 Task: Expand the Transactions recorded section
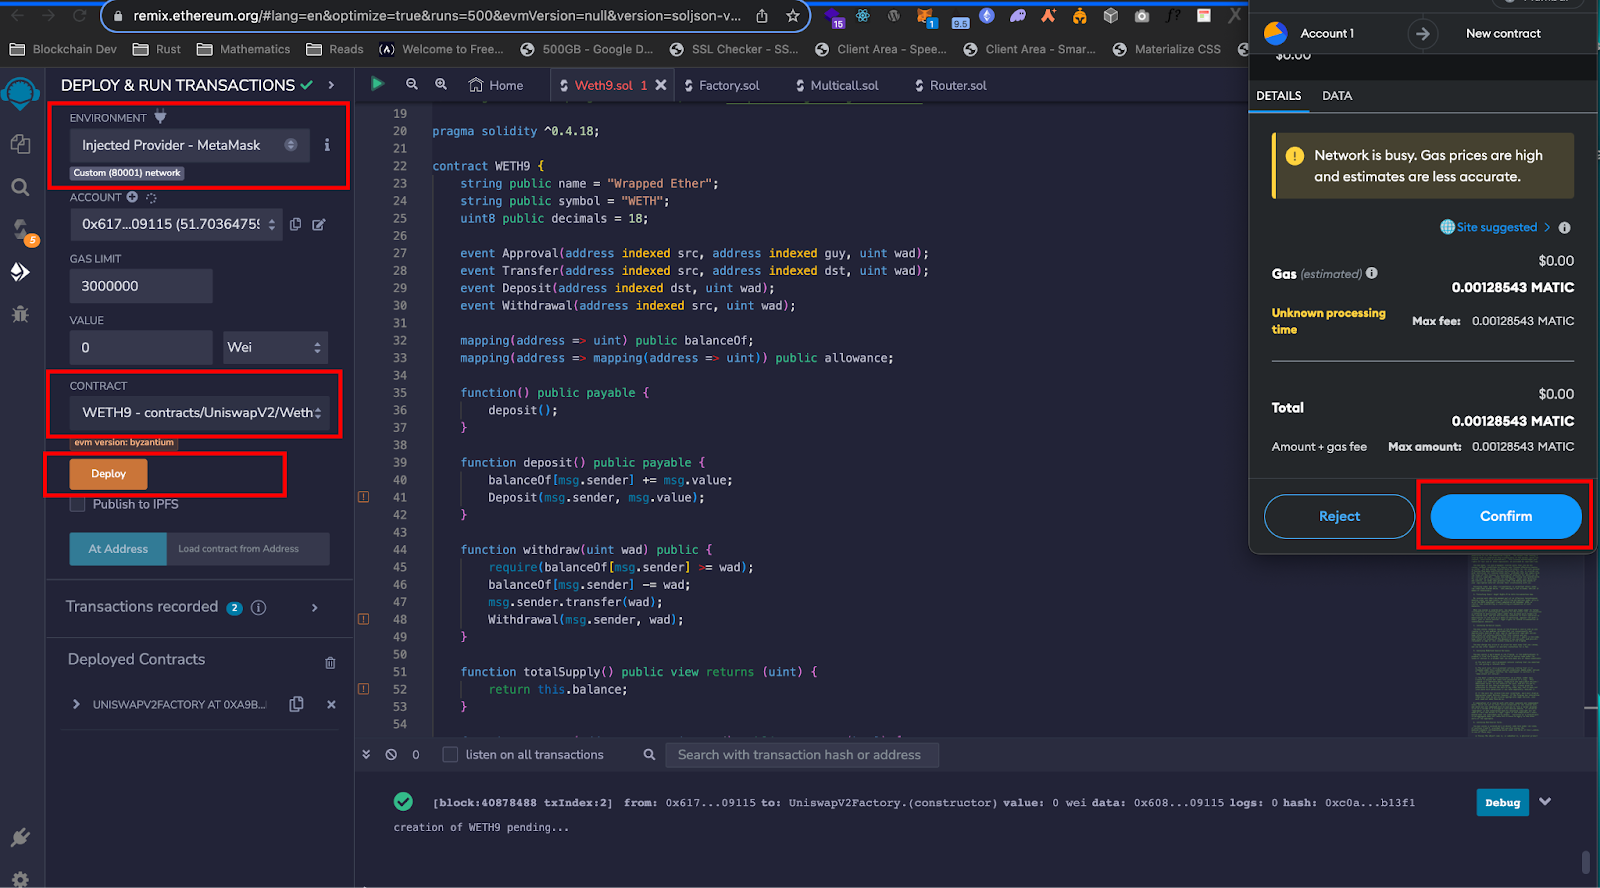point(315,607)
